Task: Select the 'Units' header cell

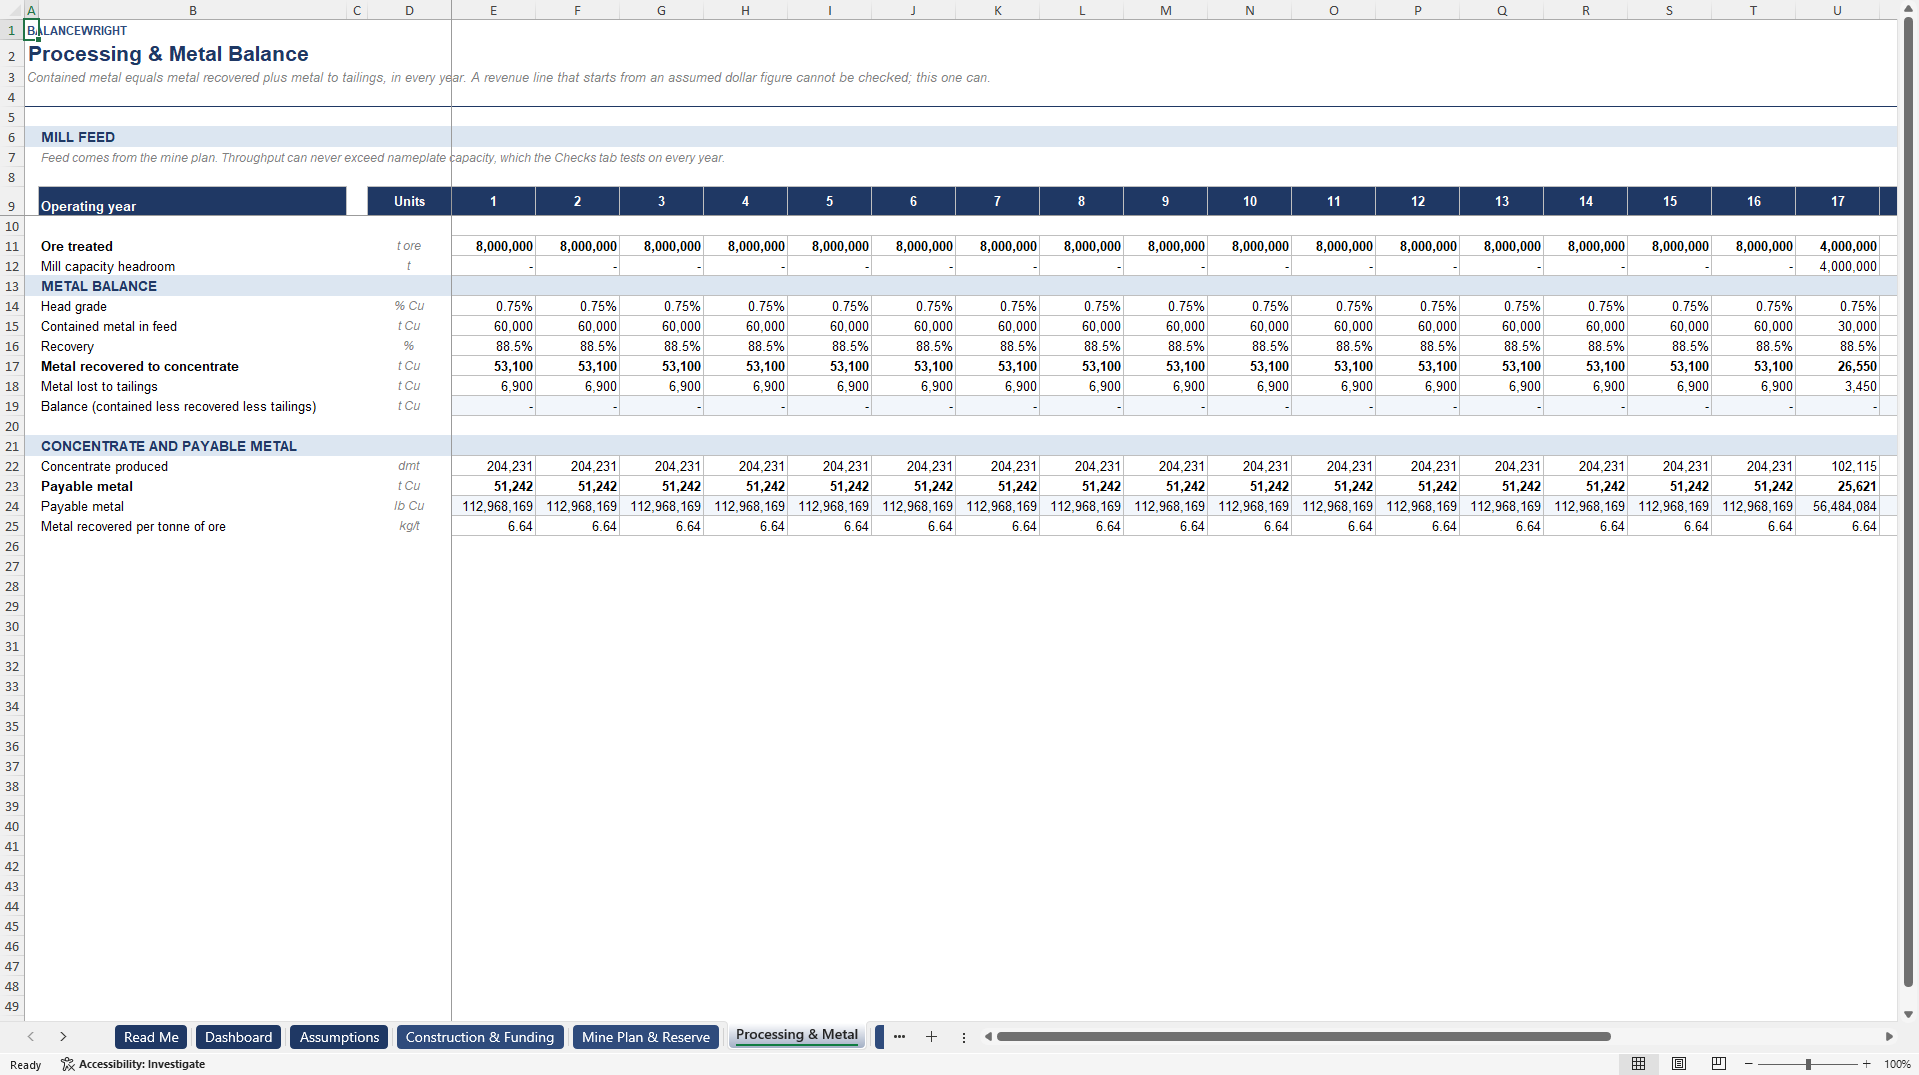Action: [x=409, y=201]
